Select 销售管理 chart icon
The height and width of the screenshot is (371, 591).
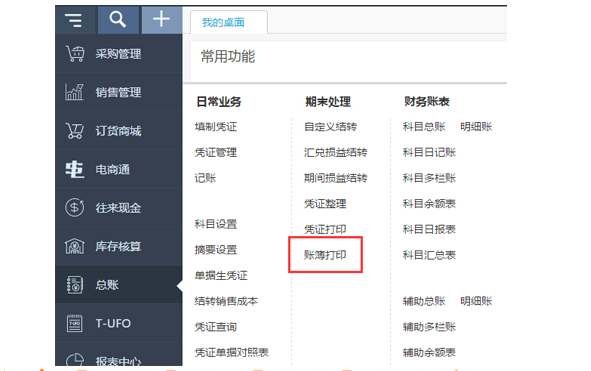pyautogui.click(x=74, y=92)
